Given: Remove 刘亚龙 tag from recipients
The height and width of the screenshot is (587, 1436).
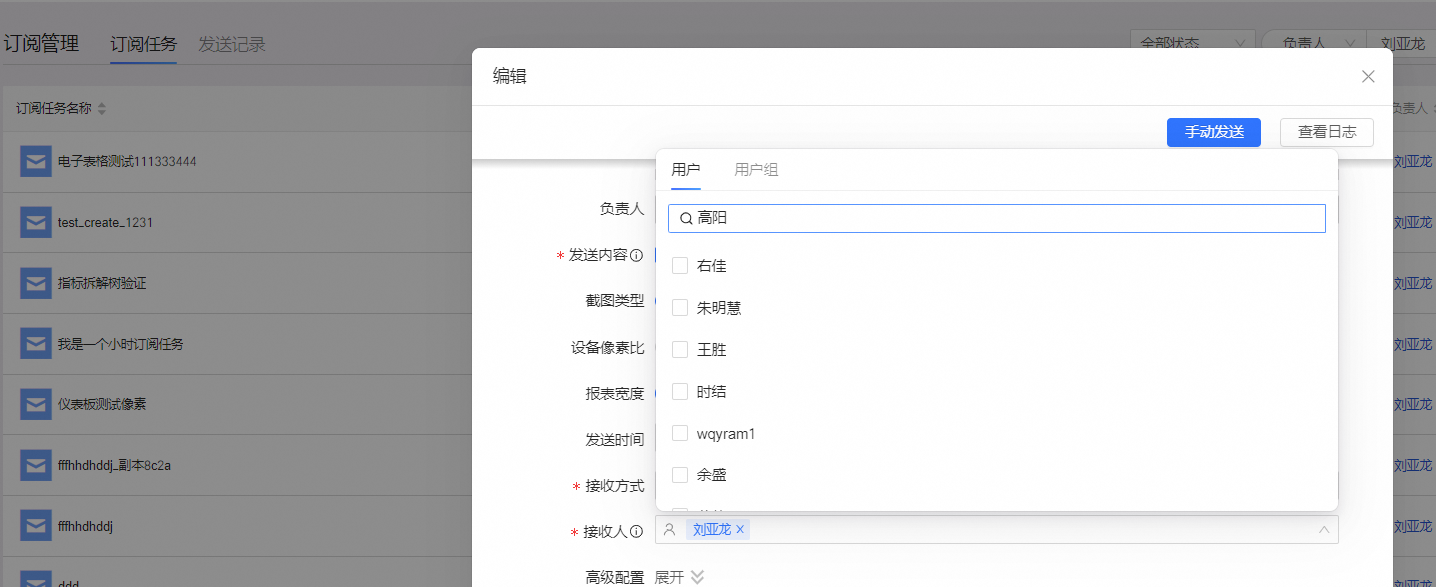Looking at the screenshot, I should point(740,530).
